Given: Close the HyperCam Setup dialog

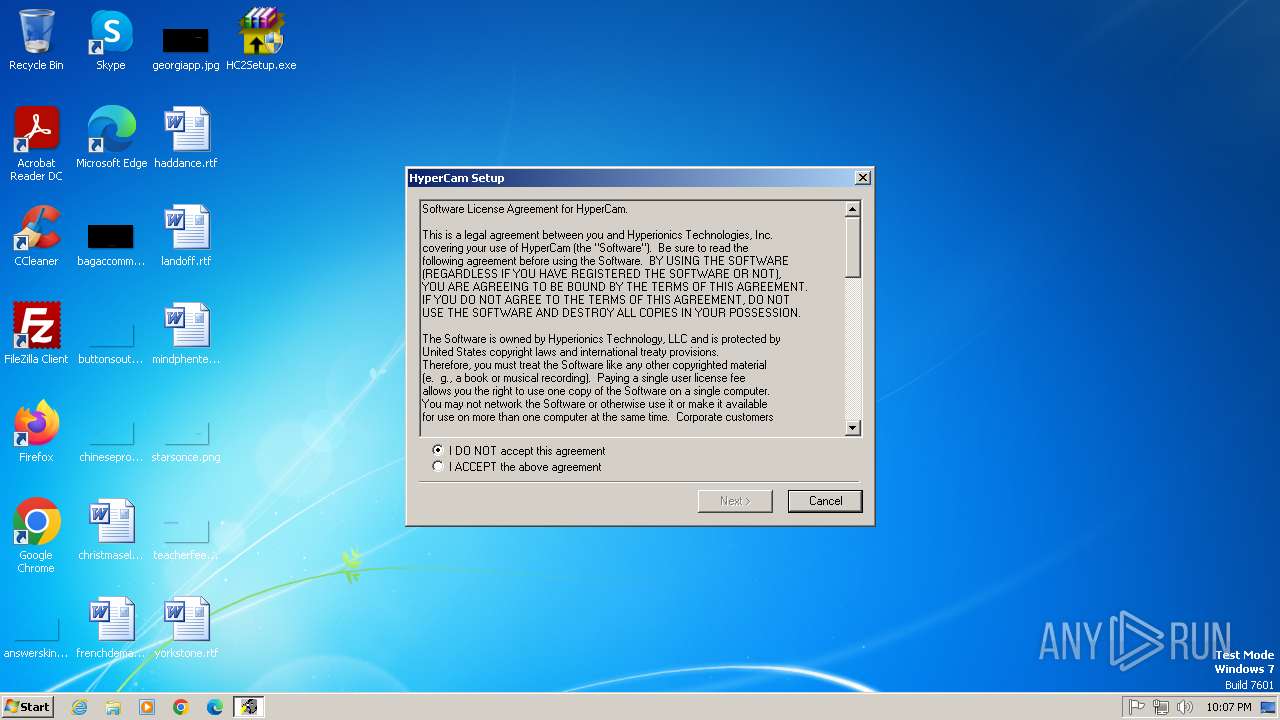Looking at the screenshot, I should (x=863, y=178).
